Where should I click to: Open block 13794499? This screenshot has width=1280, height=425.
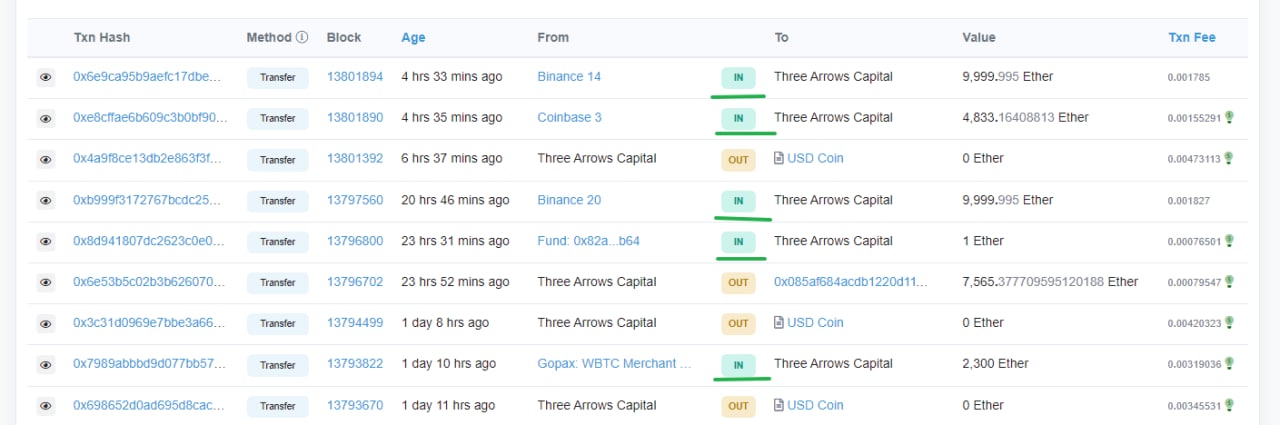[x=355, y=323]
